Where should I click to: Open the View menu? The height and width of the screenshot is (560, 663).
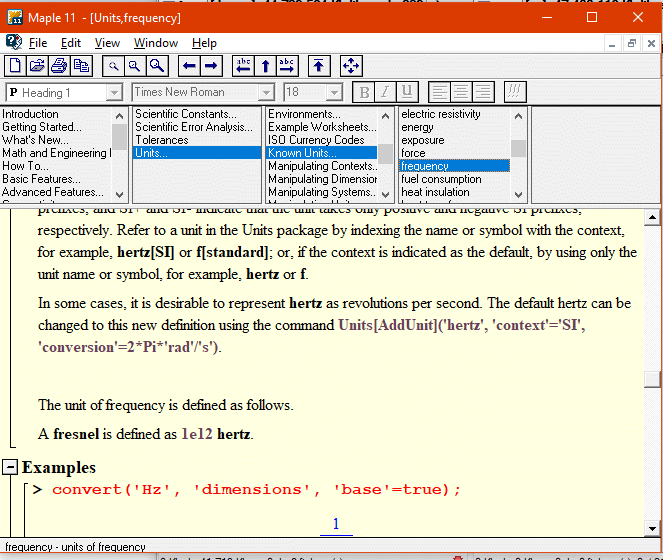point(107,43)
